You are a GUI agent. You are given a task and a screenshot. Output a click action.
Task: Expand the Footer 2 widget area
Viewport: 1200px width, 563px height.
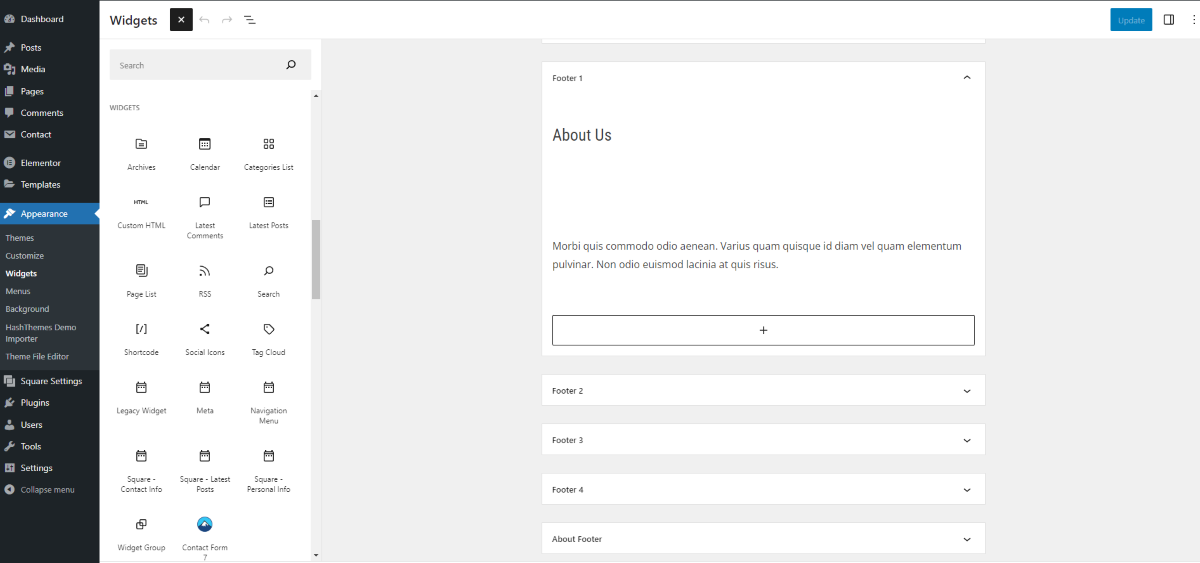point(763,391)
